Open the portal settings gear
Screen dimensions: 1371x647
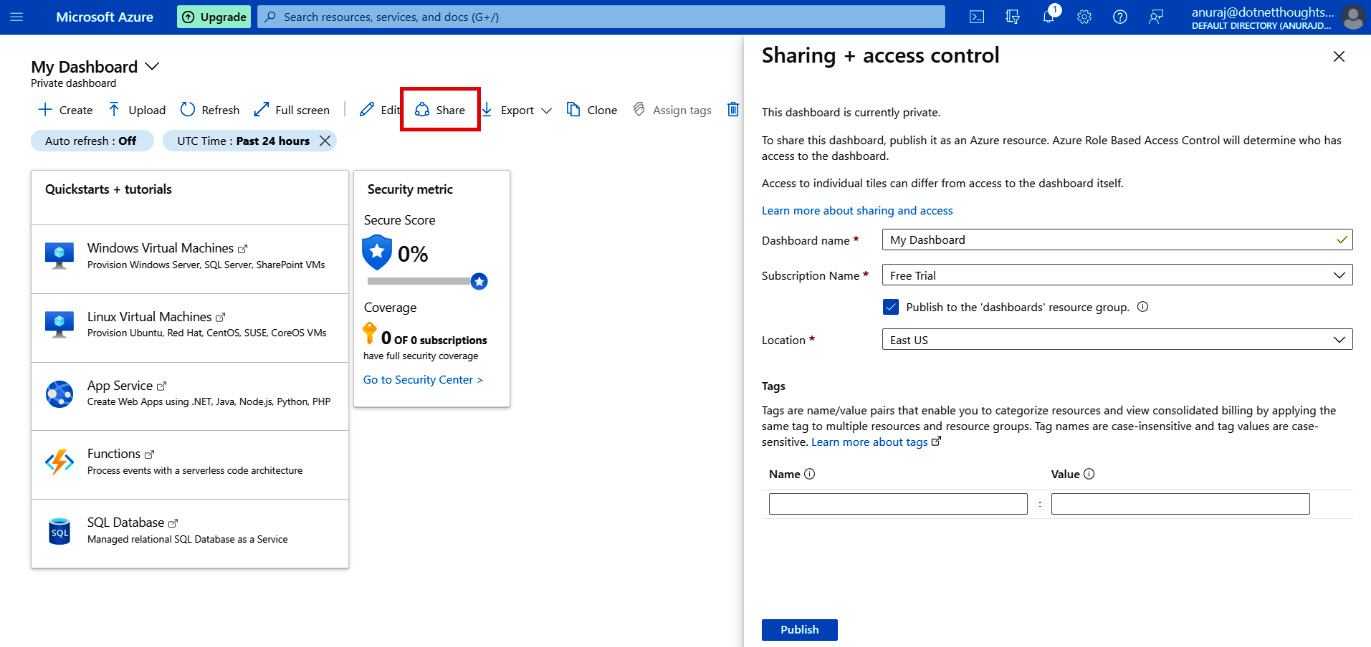pyautogui.click(x=1084, y=16)
